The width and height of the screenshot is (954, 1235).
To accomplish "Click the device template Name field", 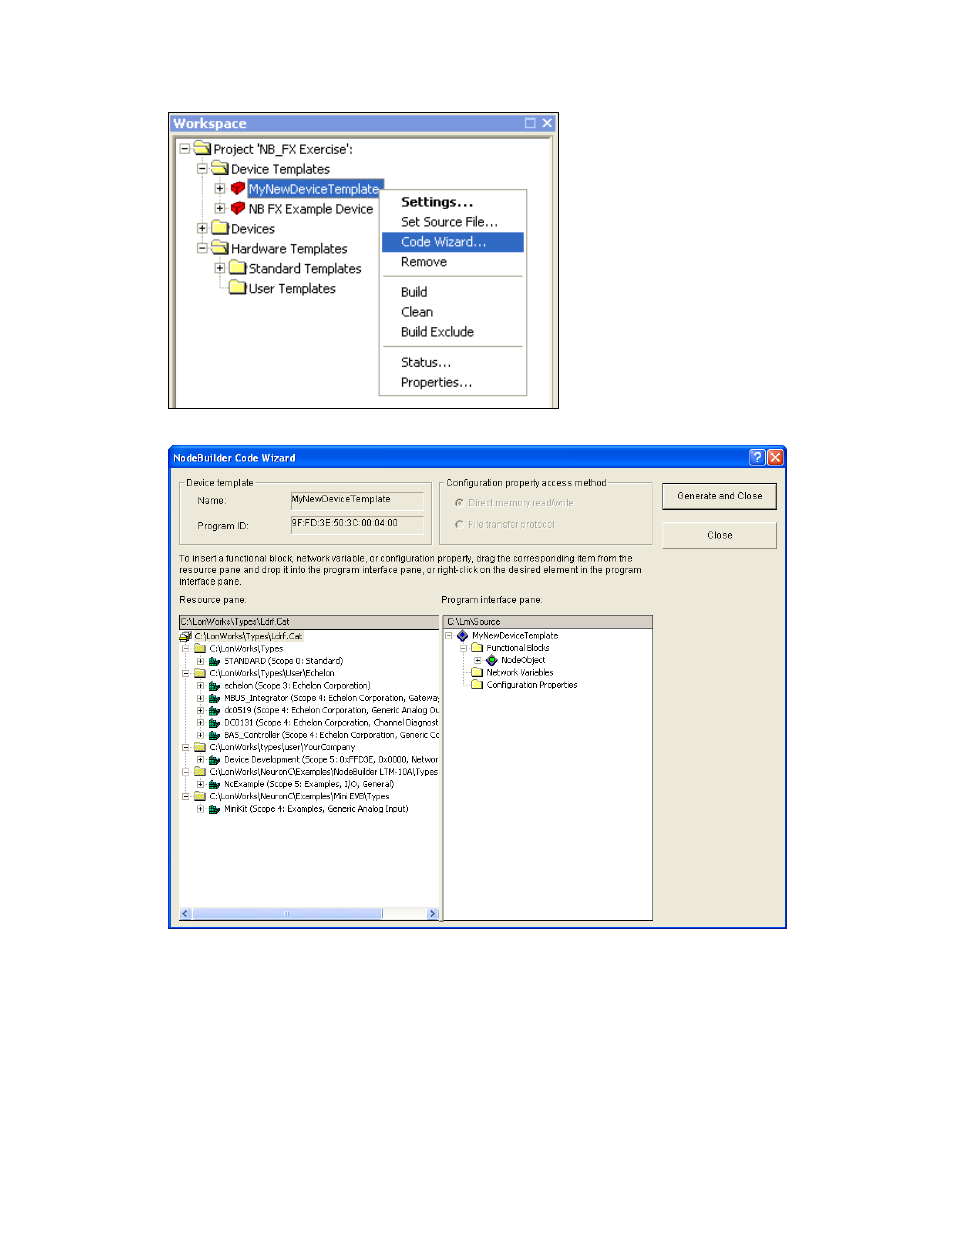I will pos(357,499).
